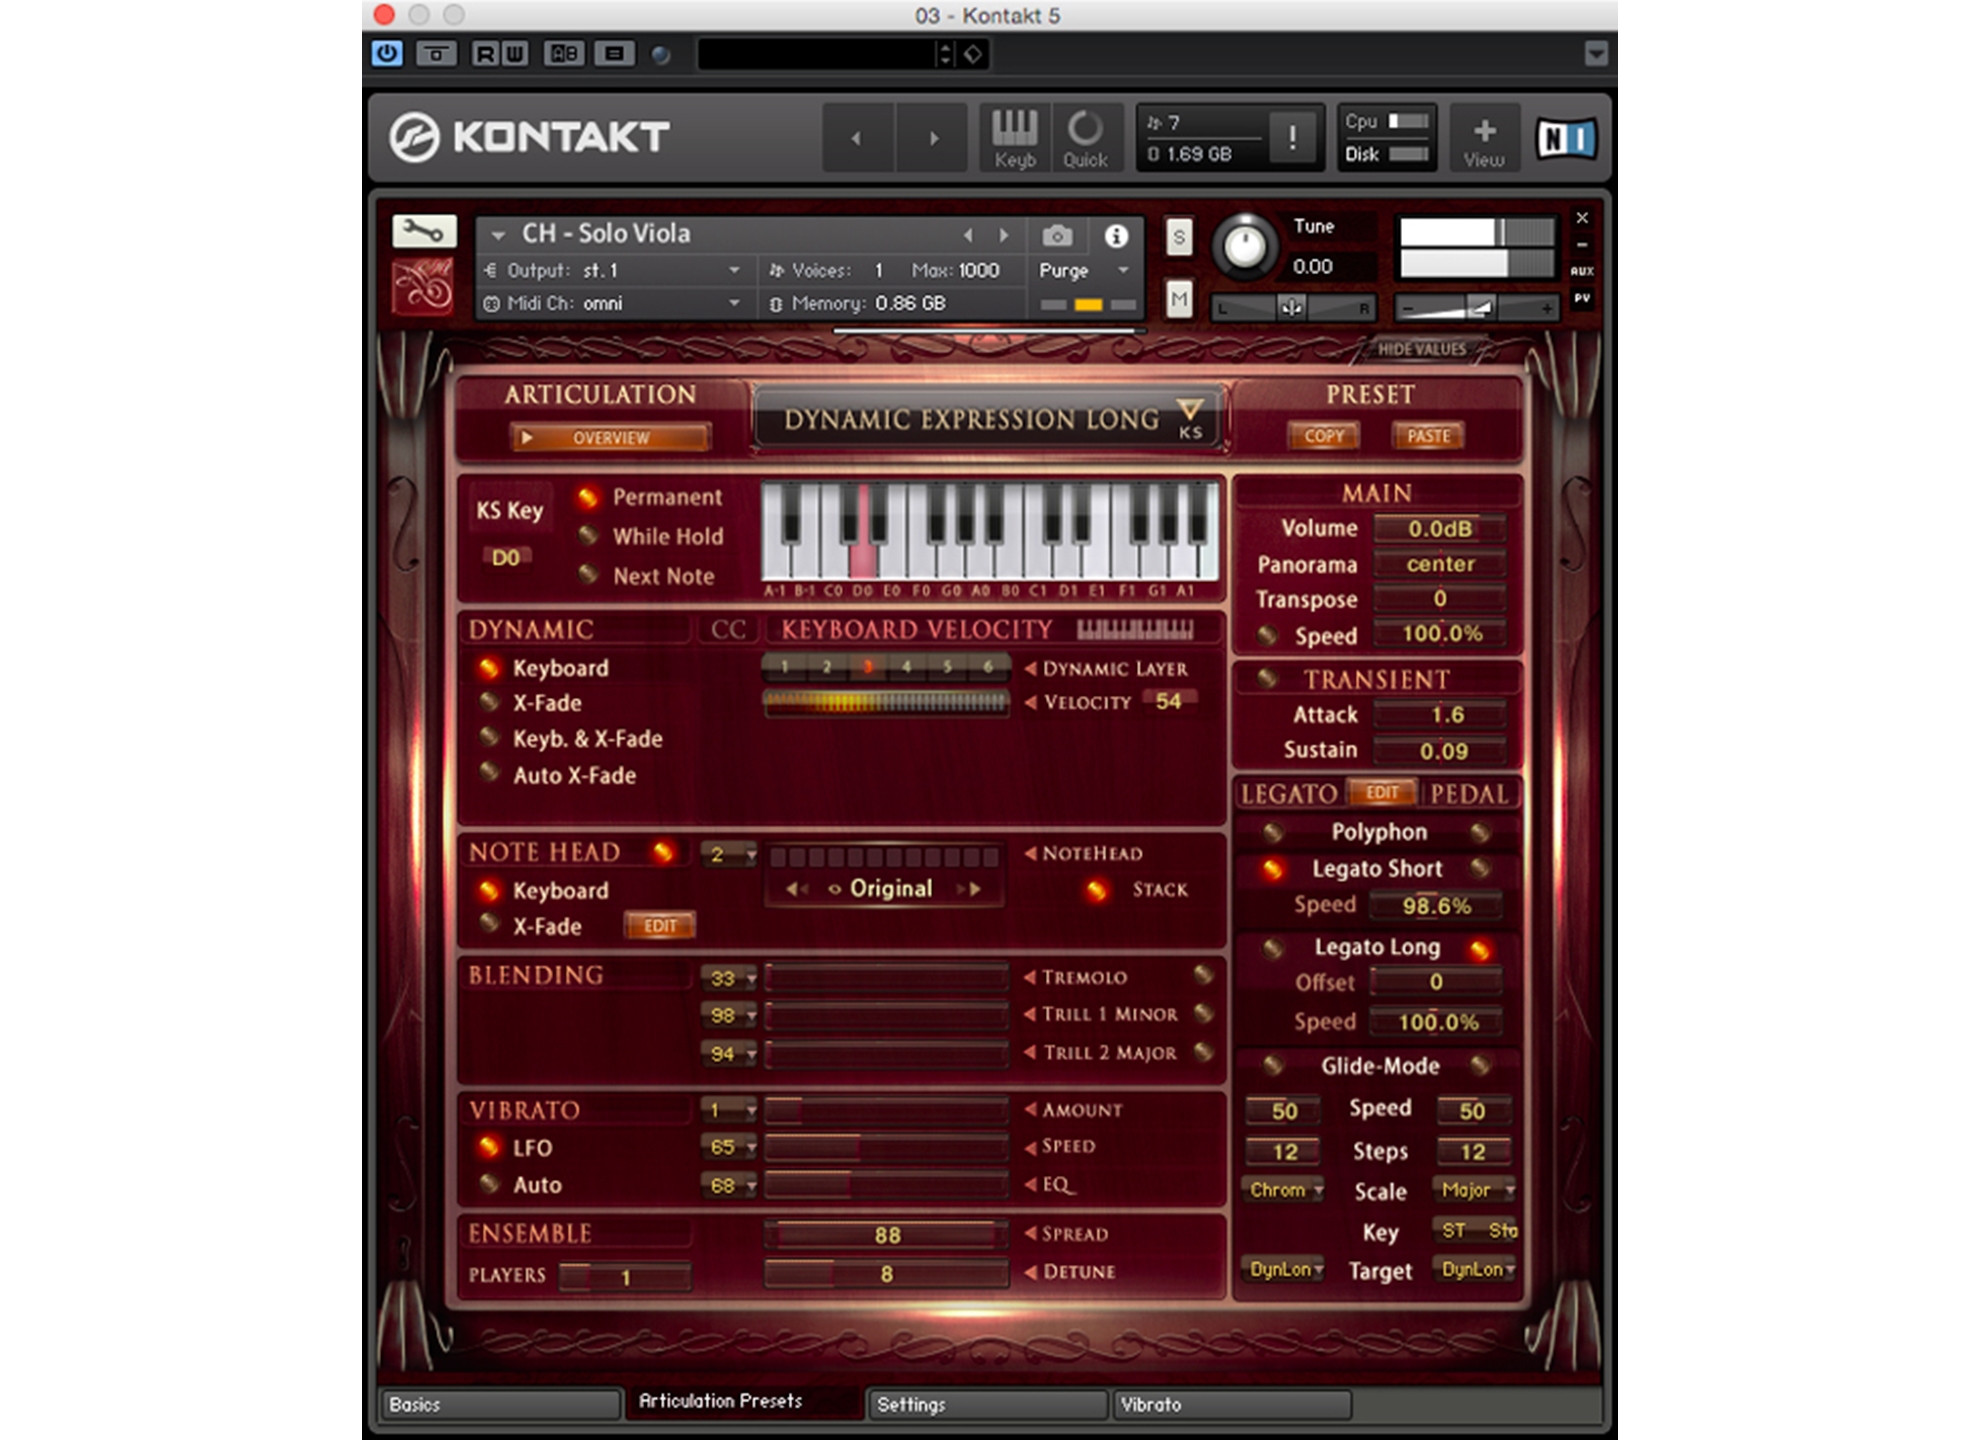
Task: Adjust the Velocity meter bar
Action: click(886, 702)
